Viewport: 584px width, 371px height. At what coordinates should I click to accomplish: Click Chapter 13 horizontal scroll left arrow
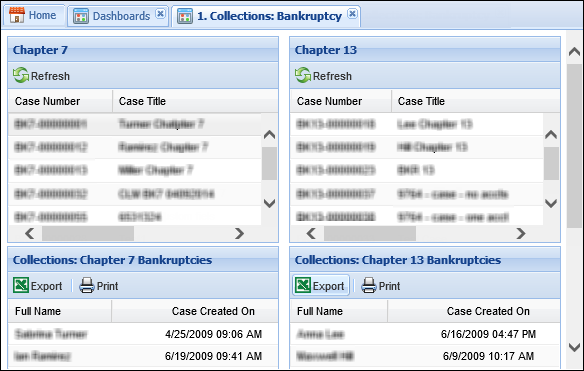coord(311,234)
